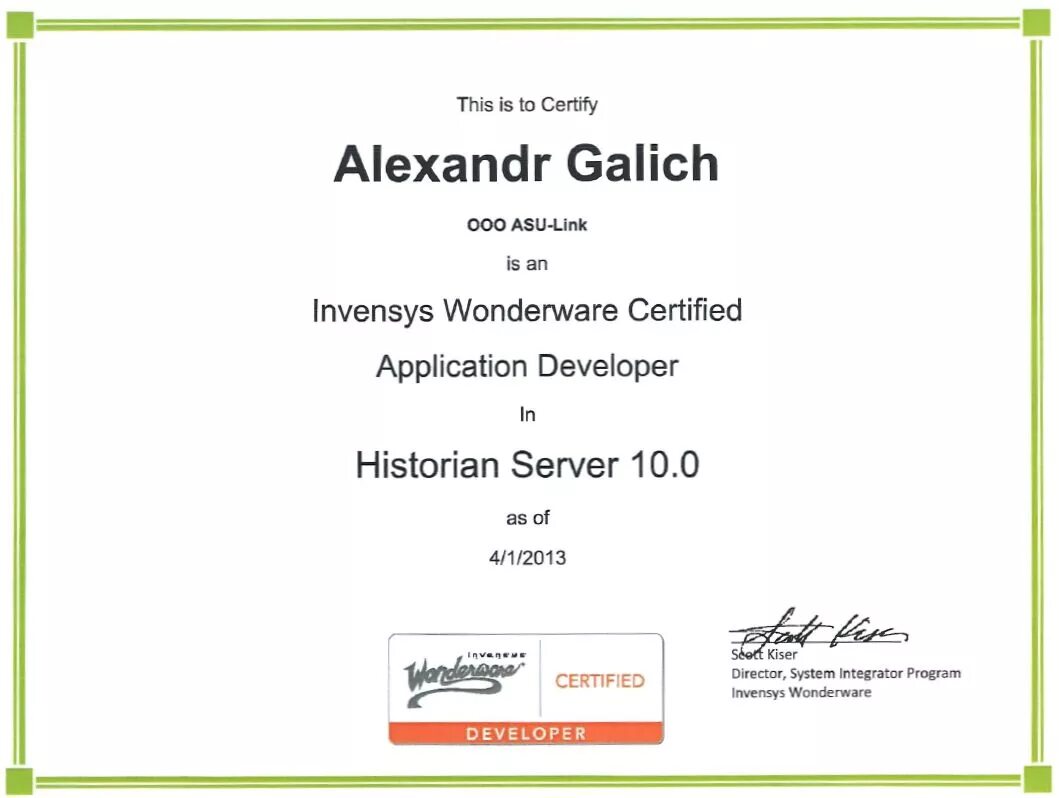Screen dimensions: 1059x798
Task: Click 'Invensys Wonderware Certified' line
Action: tap(527, 311)
